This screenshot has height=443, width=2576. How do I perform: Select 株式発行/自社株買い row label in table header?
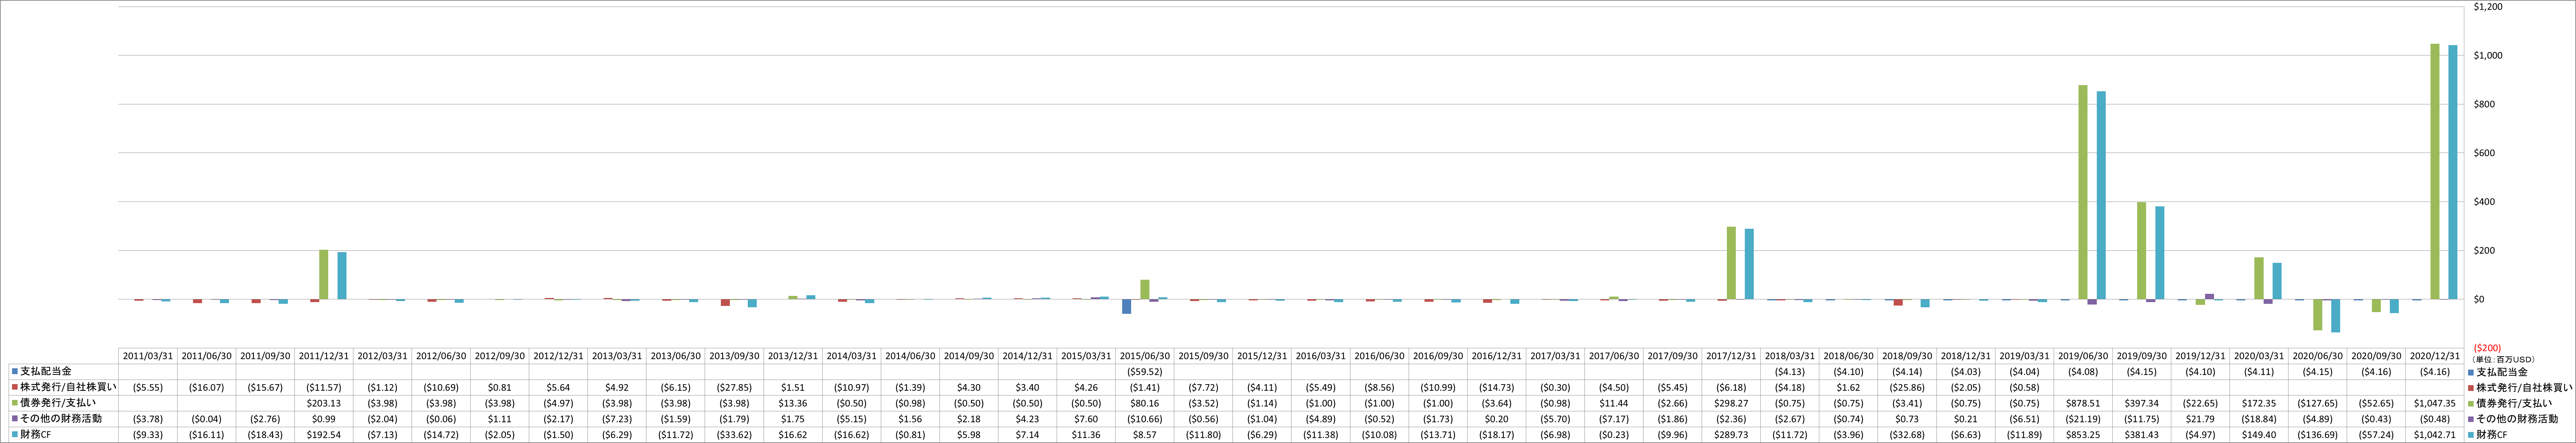(68, 387)
